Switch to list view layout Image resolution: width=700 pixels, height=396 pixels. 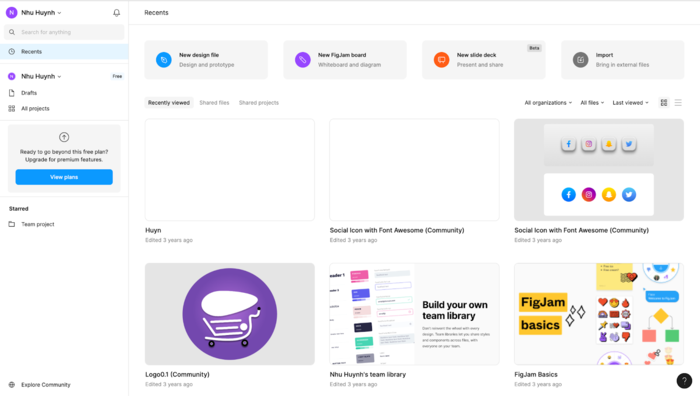tap(678, 103)
